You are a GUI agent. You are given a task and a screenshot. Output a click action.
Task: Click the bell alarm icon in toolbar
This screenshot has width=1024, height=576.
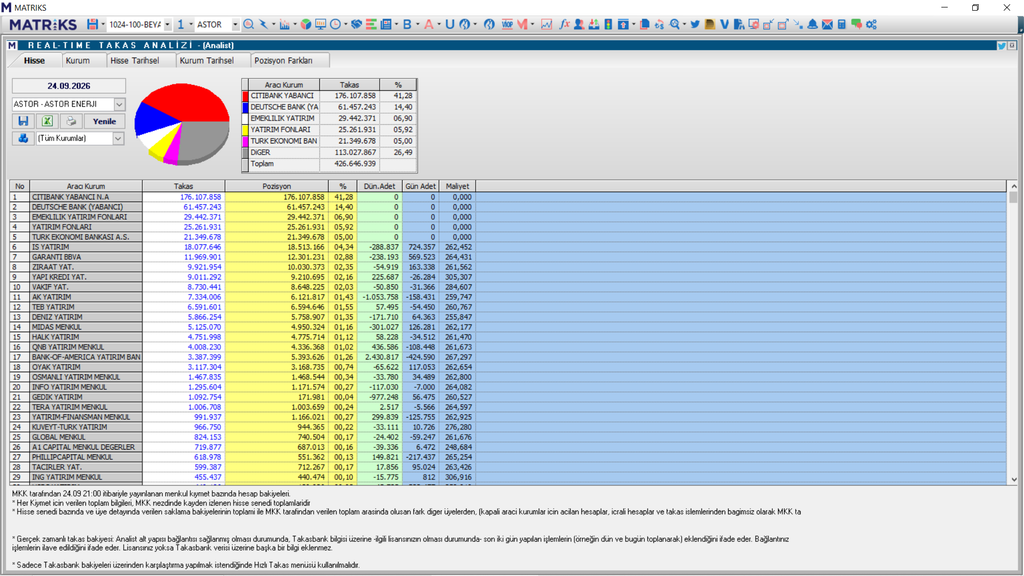click(812, 24)
